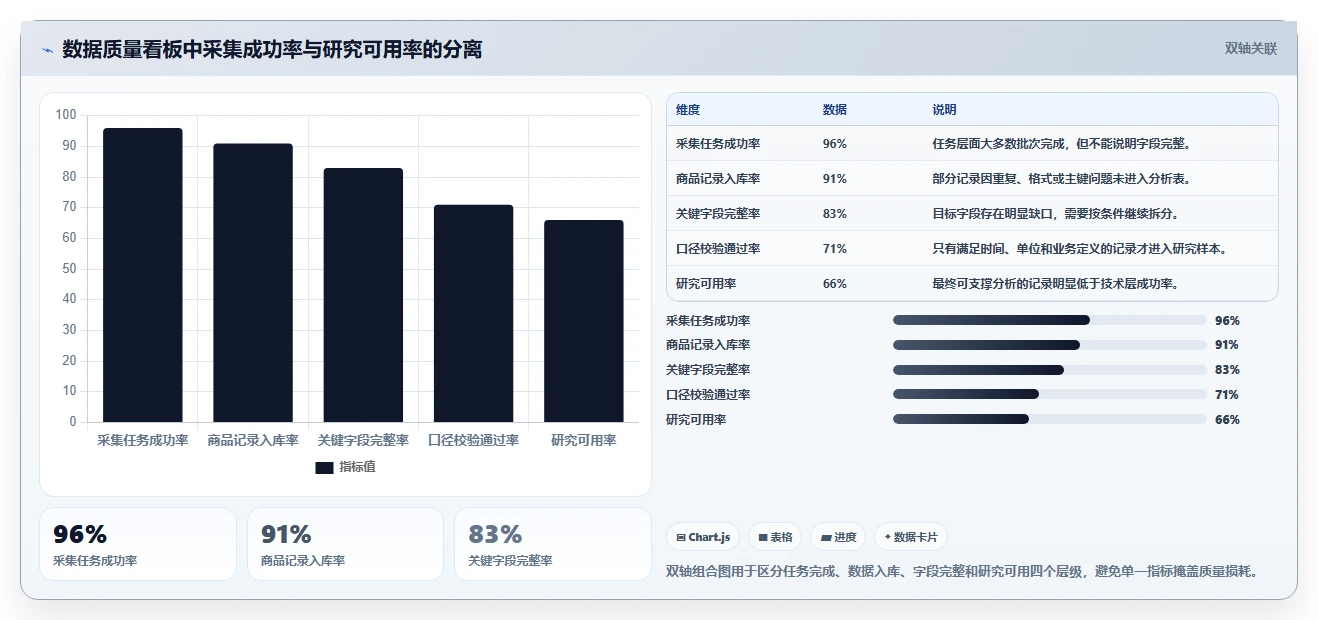Click the 96% 采集任务成功率 progress bar
Screen dimensions: 1318x620
tap(1050, 320)
